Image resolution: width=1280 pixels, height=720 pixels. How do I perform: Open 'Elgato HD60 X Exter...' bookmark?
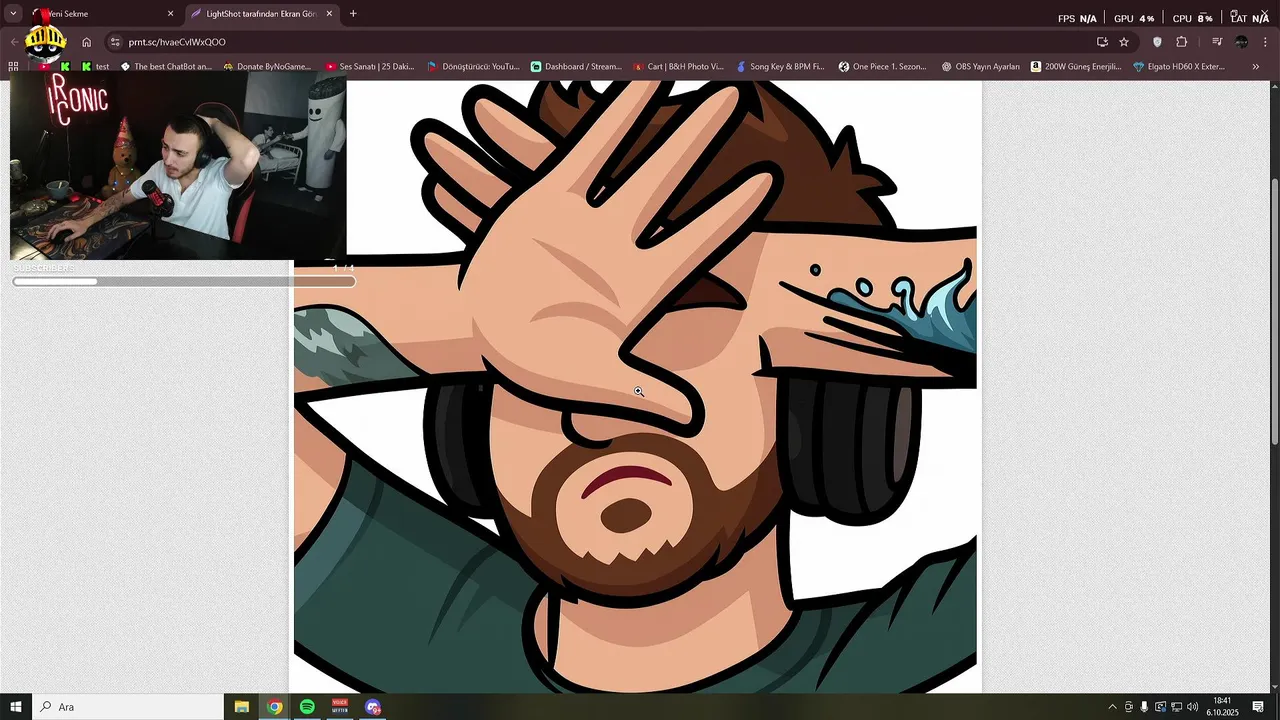(1179, 67)
